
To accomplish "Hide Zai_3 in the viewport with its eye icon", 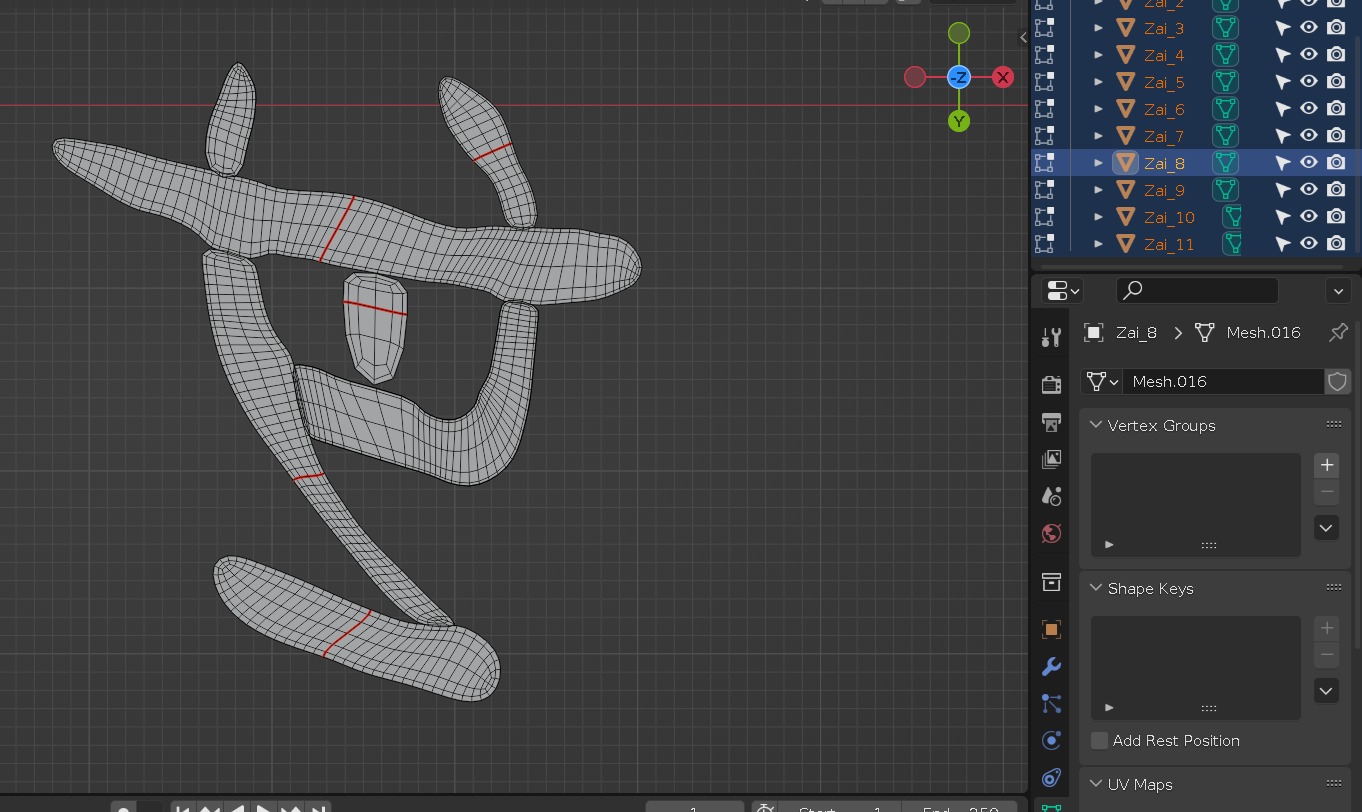I will tap(1309, 28).
